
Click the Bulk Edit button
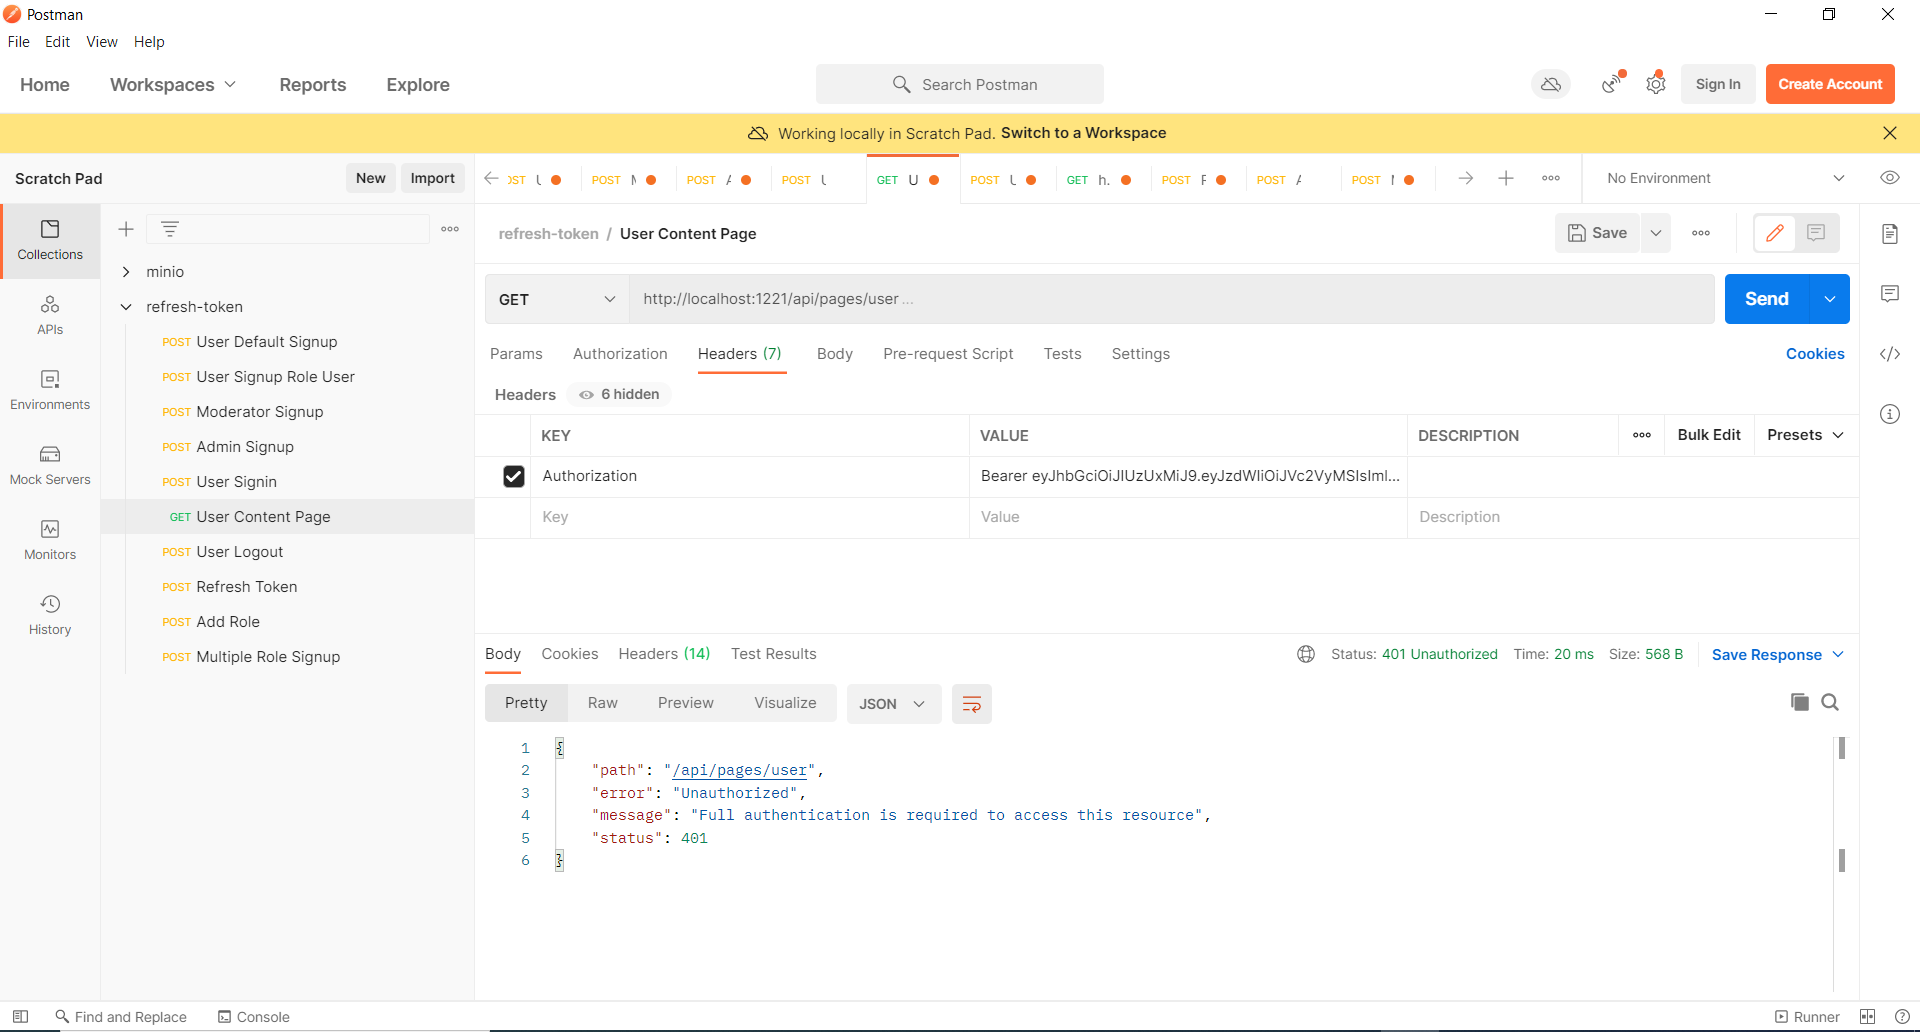pyautogui.click(x=1709, y=435)
